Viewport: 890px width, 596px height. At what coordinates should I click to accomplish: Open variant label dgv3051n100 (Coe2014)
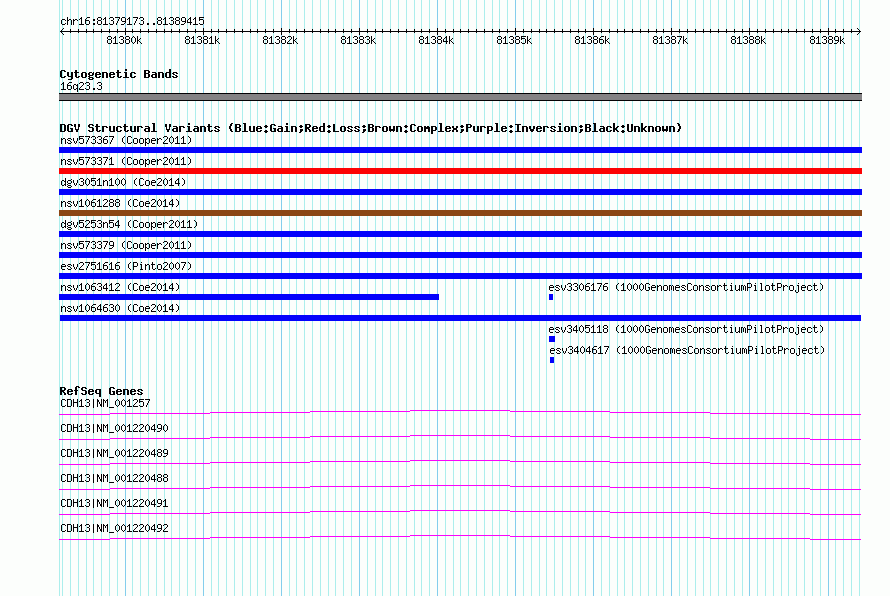coord(123,182)
